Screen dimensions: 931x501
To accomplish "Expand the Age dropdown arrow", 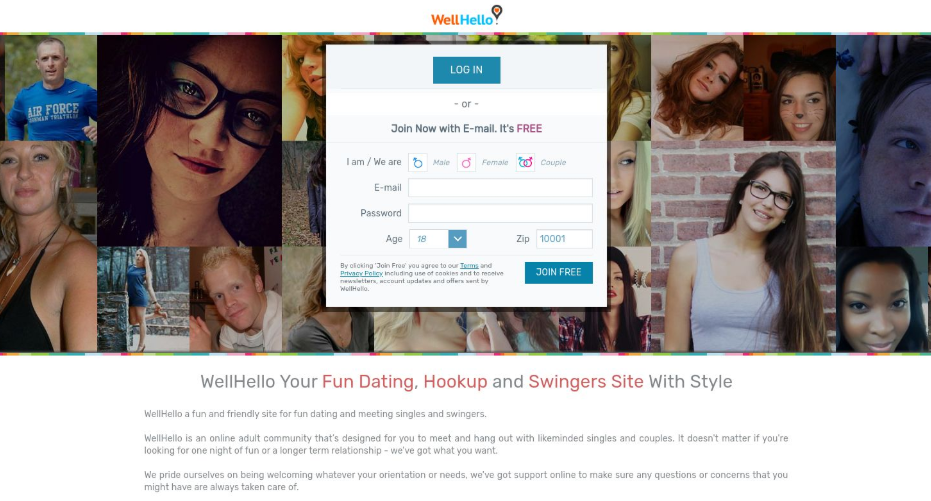I will click(457, 239).
